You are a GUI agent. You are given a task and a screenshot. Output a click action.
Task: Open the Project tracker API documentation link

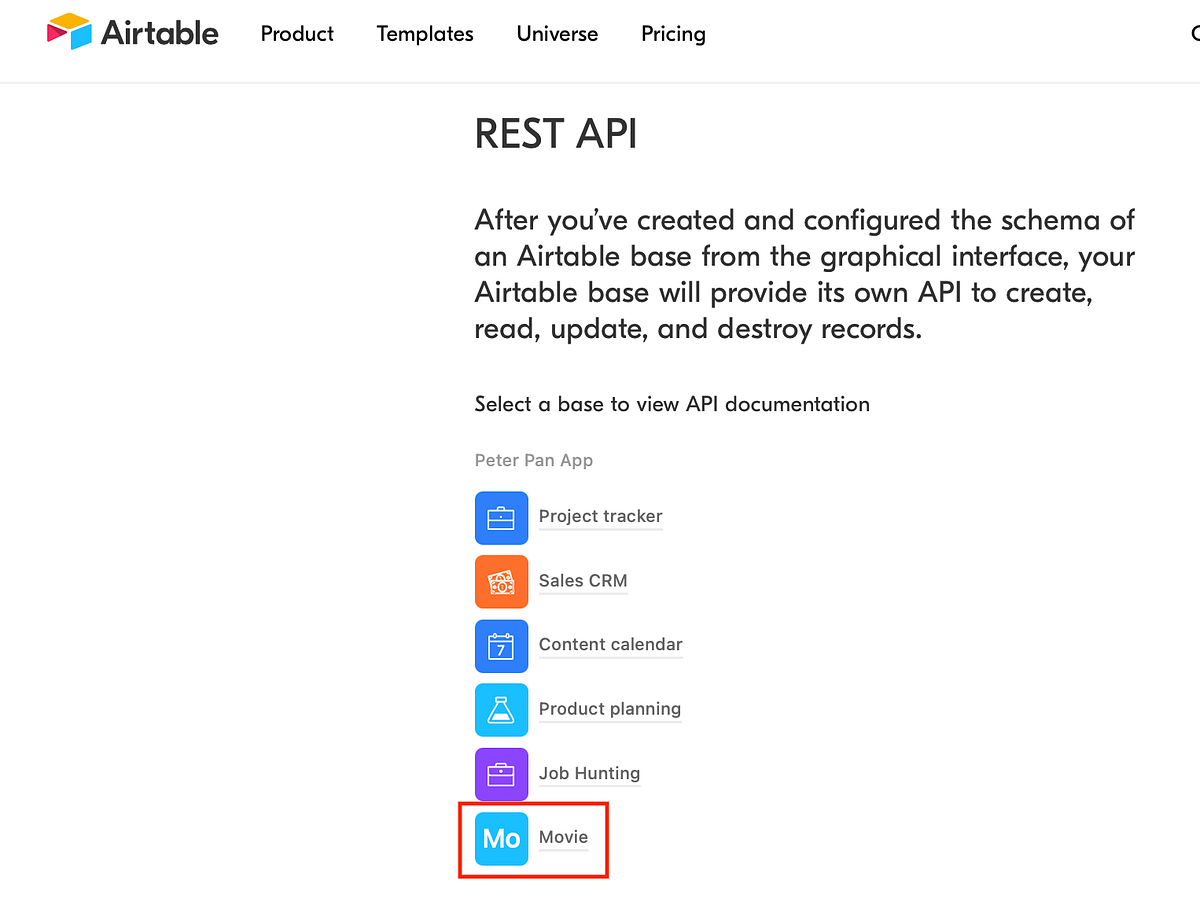coord(600,517)
